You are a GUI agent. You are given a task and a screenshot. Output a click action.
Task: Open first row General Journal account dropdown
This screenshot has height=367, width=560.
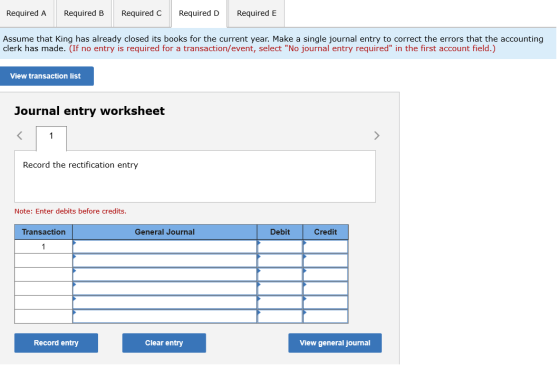165,247
